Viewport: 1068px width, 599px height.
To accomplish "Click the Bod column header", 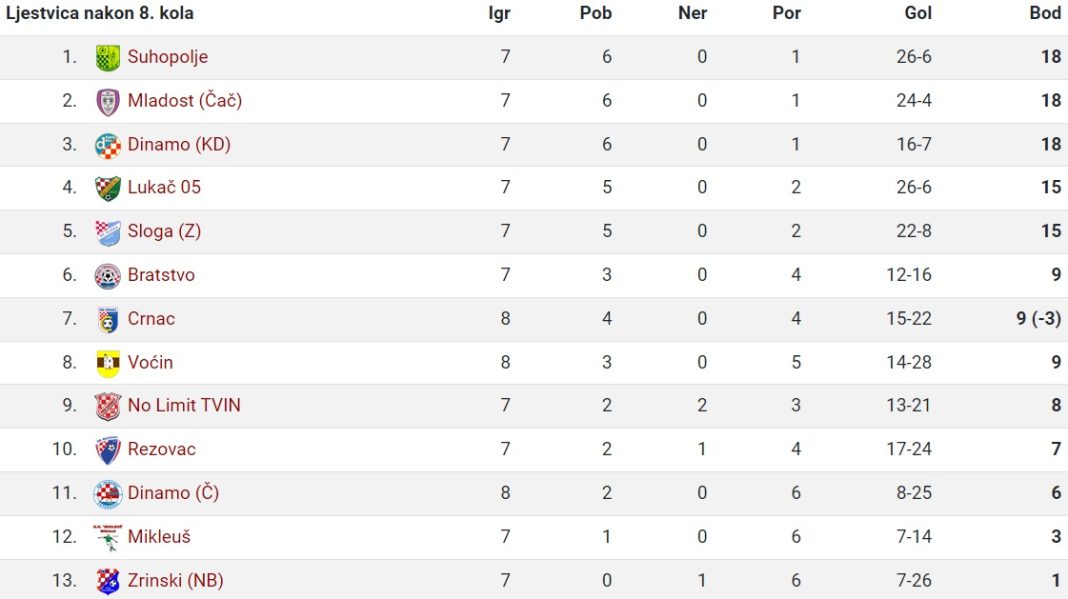I will click(x=1045, y=13).
